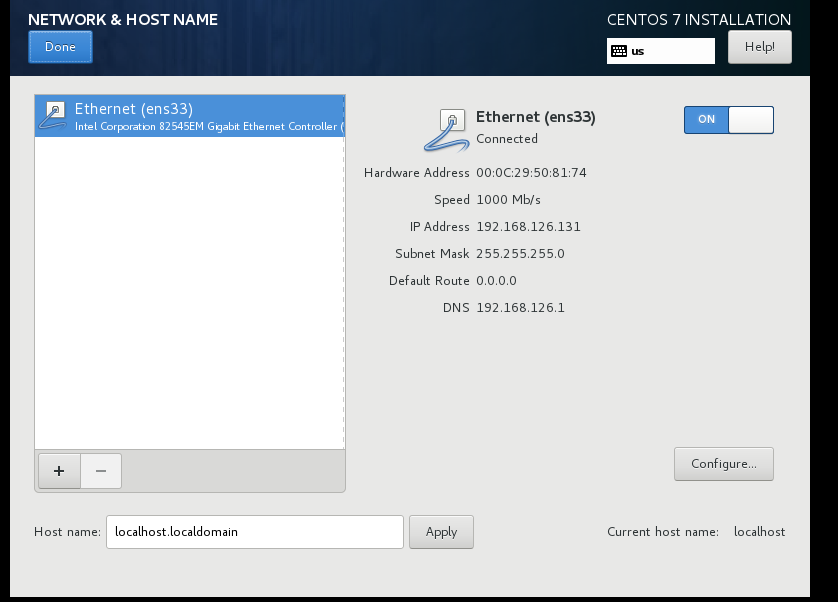Open the Configure... dialog

point(724,464)
